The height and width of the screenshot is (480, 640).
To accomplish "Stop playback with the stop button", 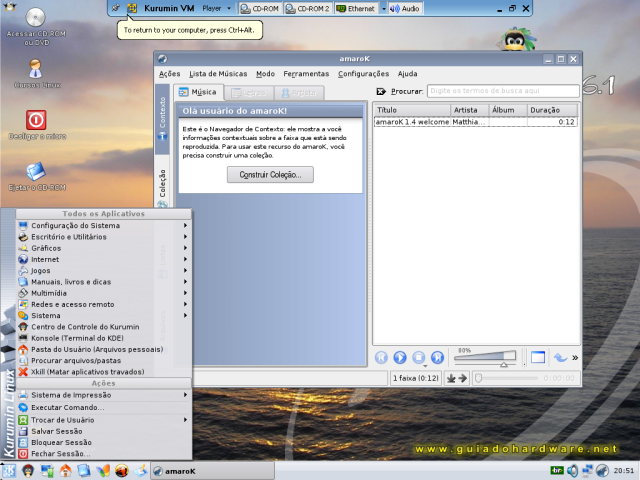I will point(418,358).
